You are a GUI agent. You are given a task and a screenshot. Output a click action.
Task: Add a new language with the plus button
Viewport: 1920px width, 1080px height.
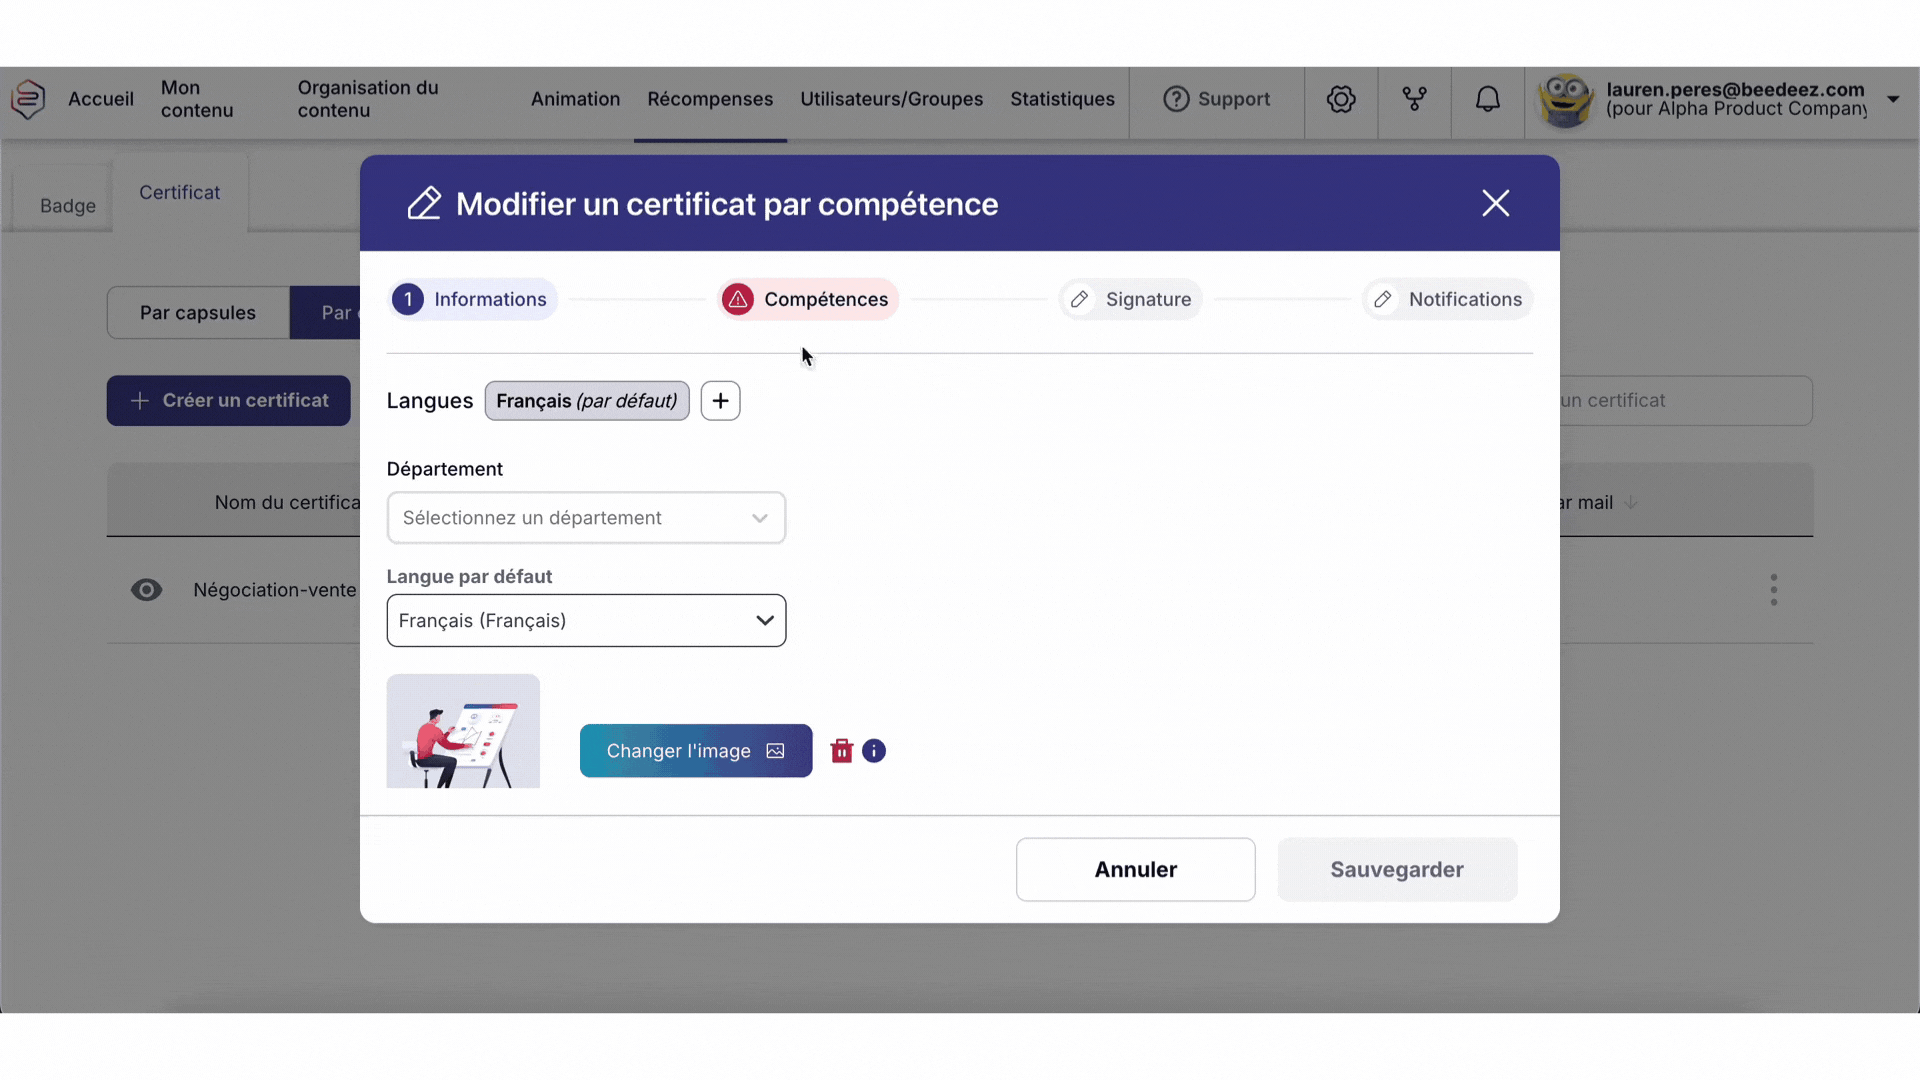pyautogui.click(x=721, y=400)
